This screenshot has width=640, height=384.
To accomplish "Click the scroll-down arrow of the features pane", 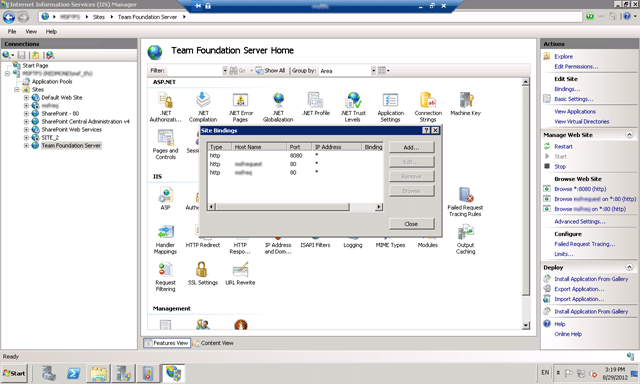I will point(526,325).
